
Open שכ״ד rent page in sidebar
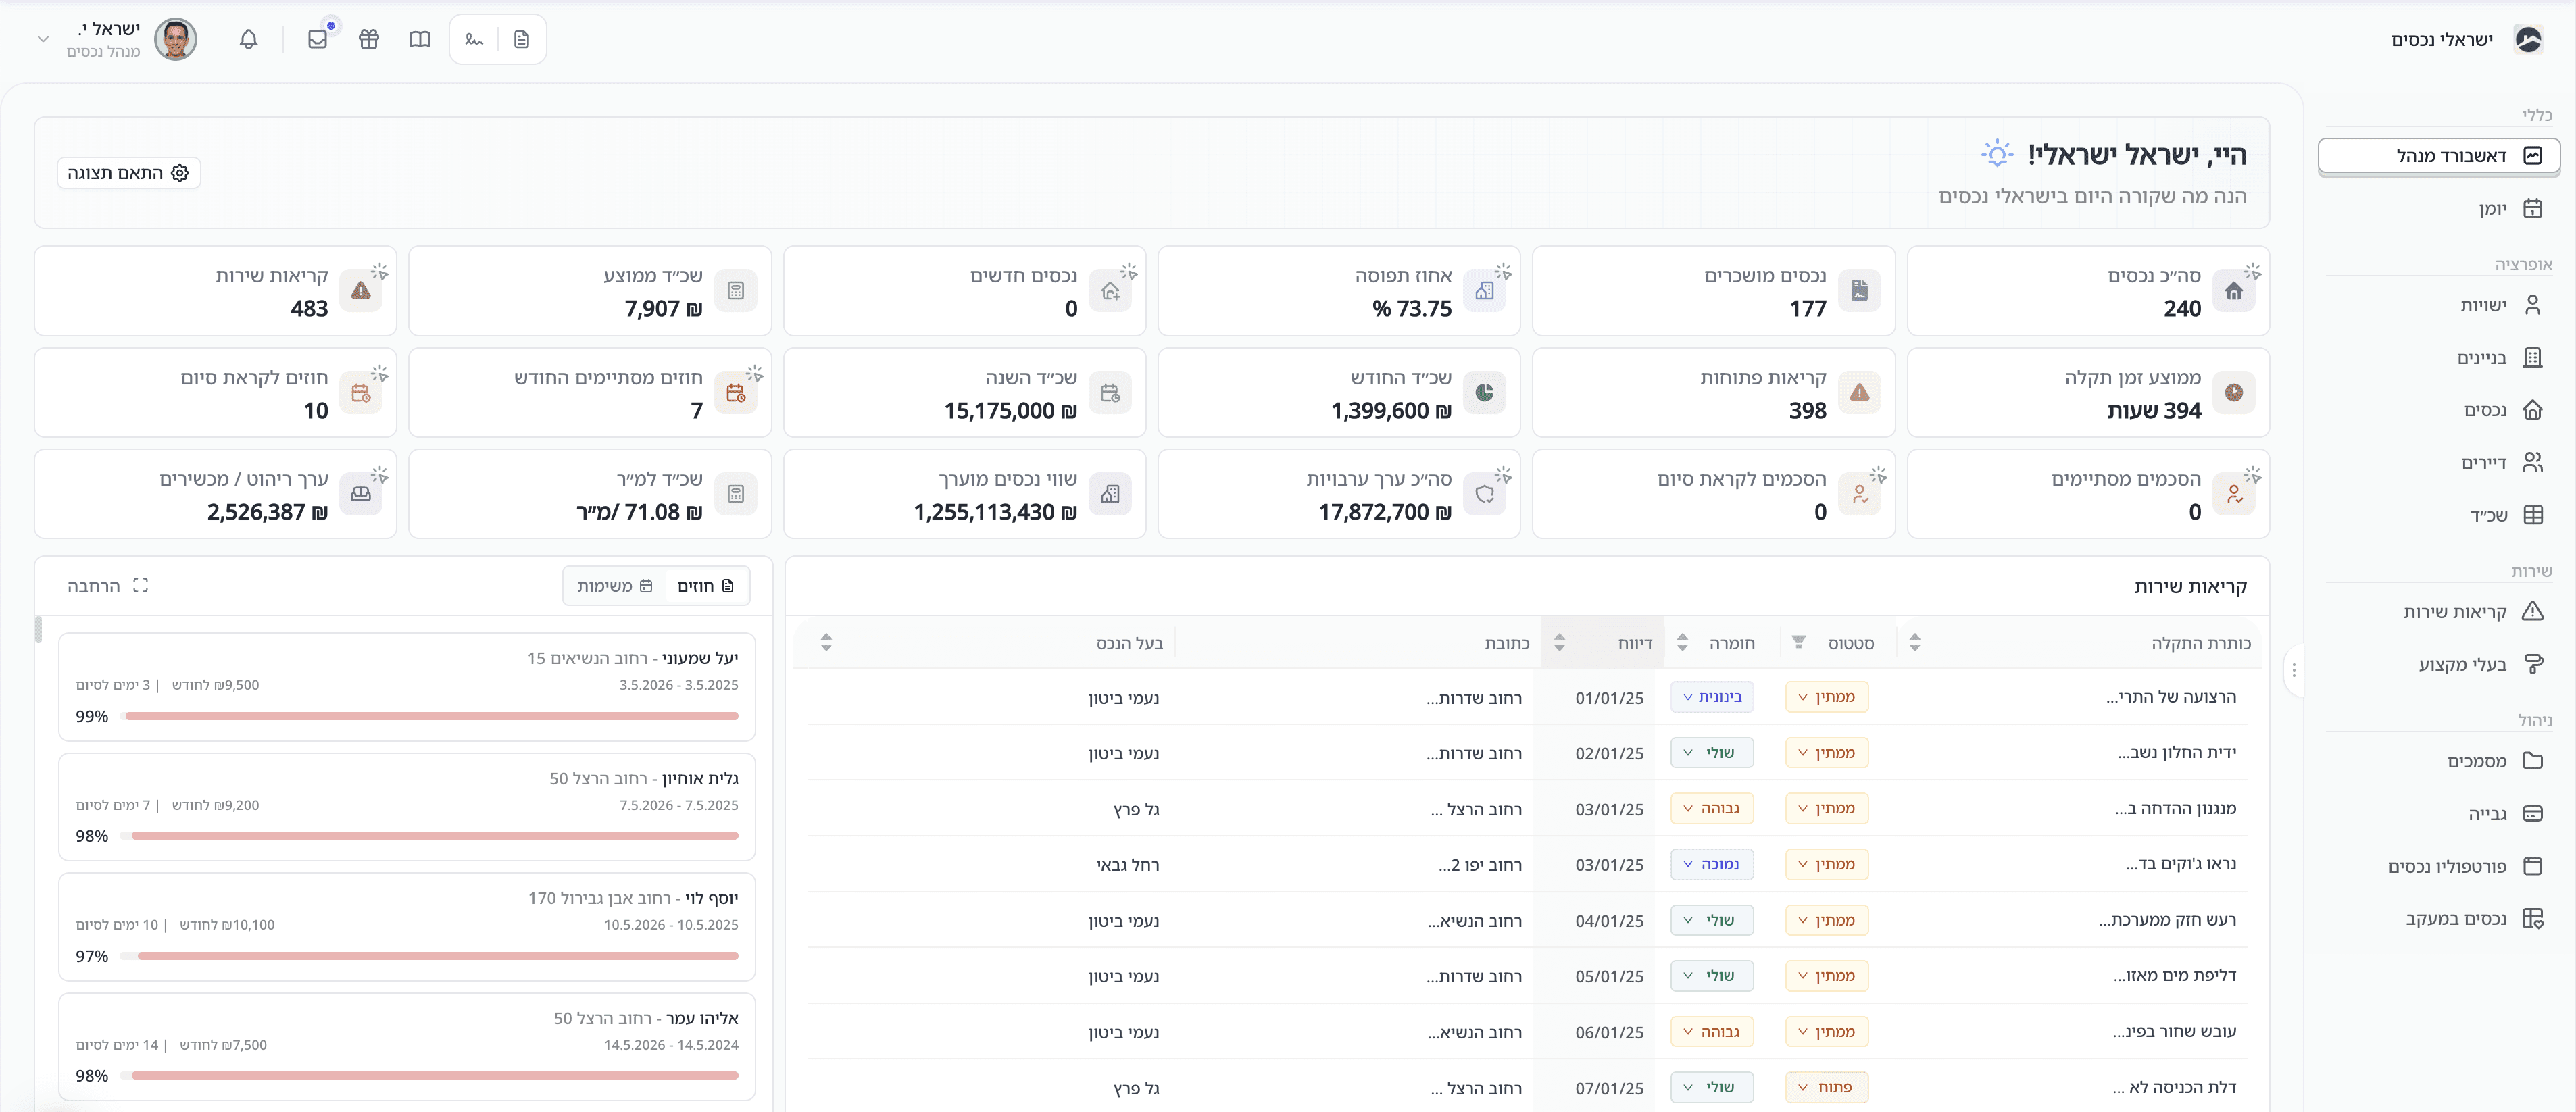tap(2439, 514)
